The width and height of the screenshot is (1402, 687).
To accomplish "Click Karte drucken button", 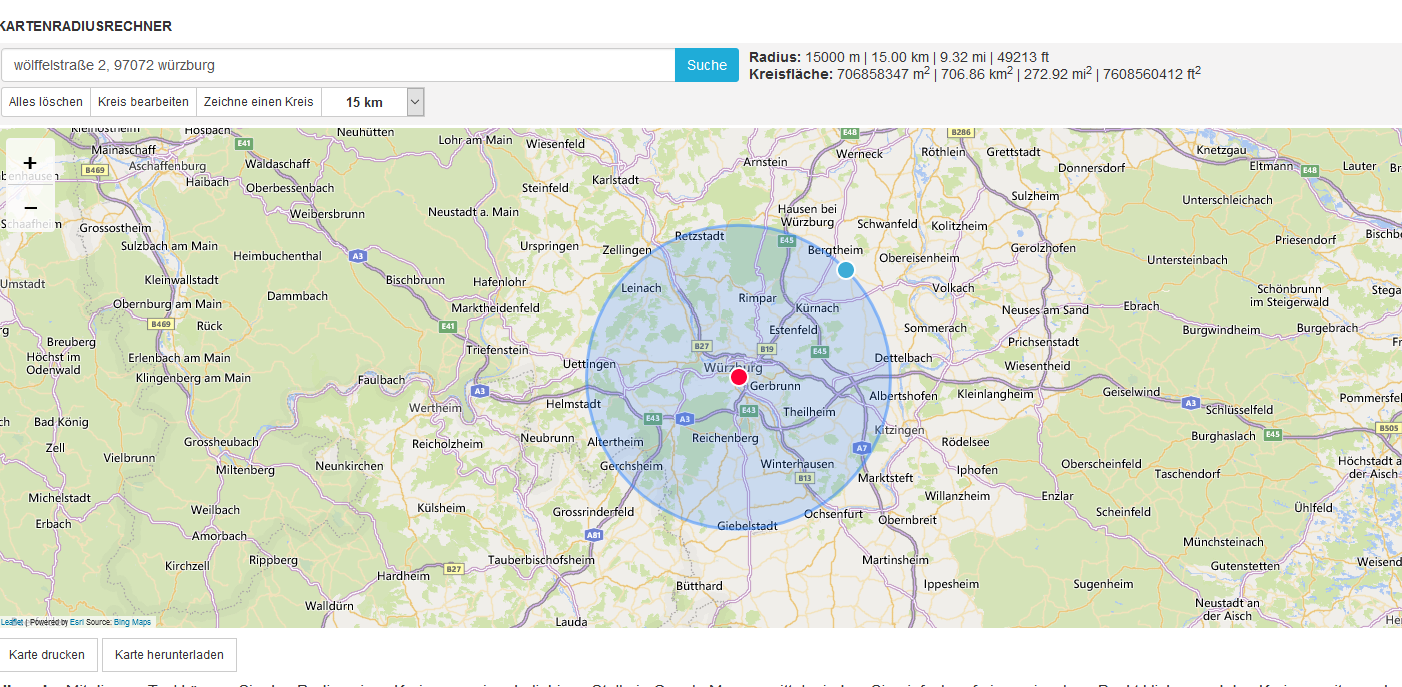I will tap(49, 655).
